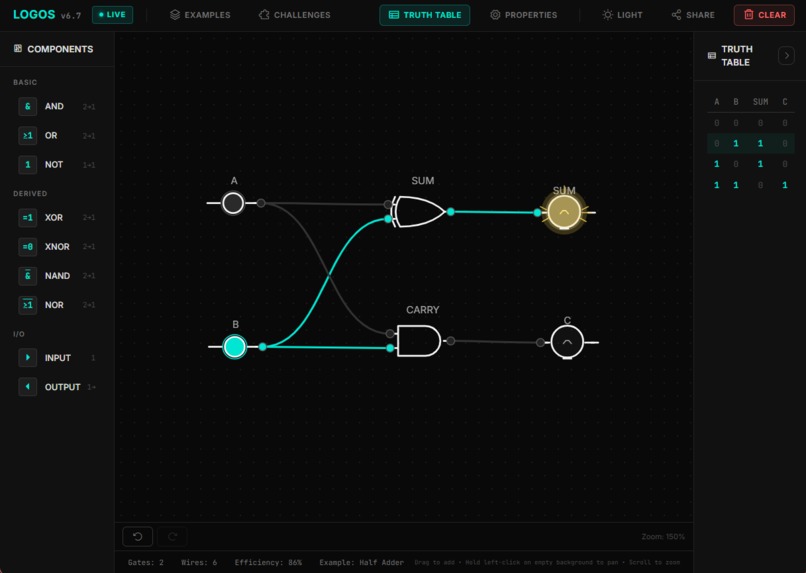Click the "Example: Half Adder" status text

coord(361,563)
